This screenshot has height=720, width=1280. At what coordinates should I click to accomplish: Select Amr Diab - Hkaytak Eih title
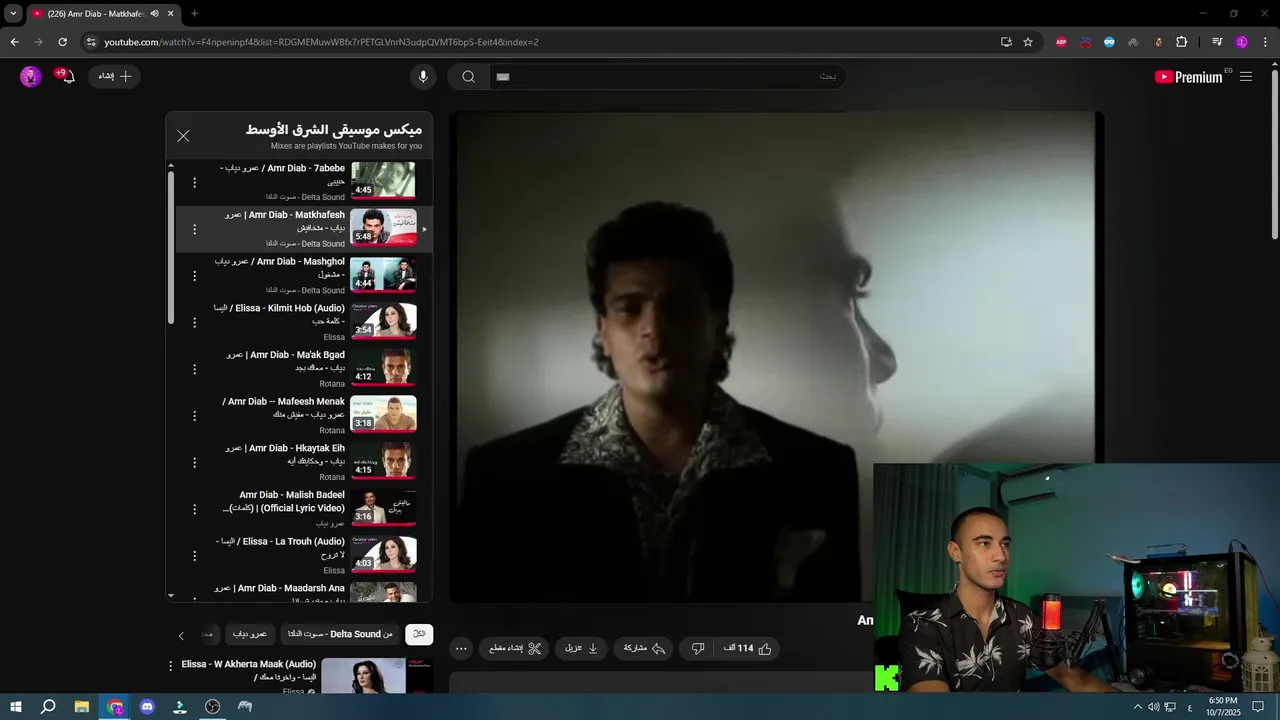click(x=285, y=454)
